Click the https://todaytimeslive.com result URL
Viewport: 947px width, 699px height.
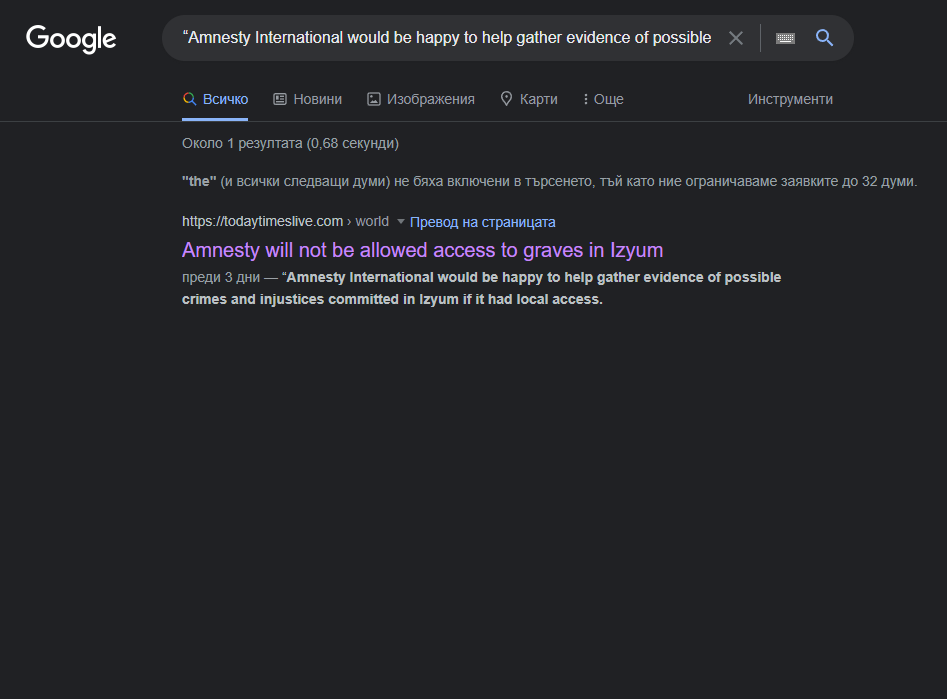262,222
